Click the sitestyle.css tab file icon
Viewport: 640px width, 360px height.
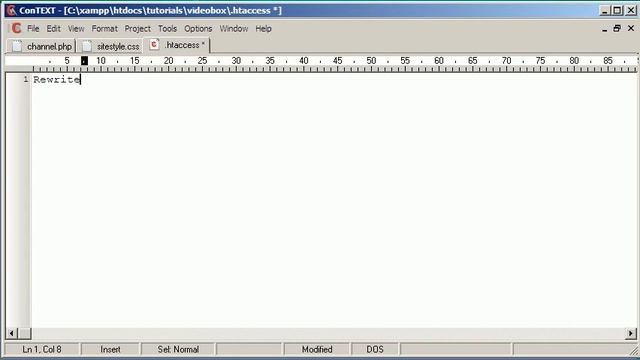pos(87,47)
